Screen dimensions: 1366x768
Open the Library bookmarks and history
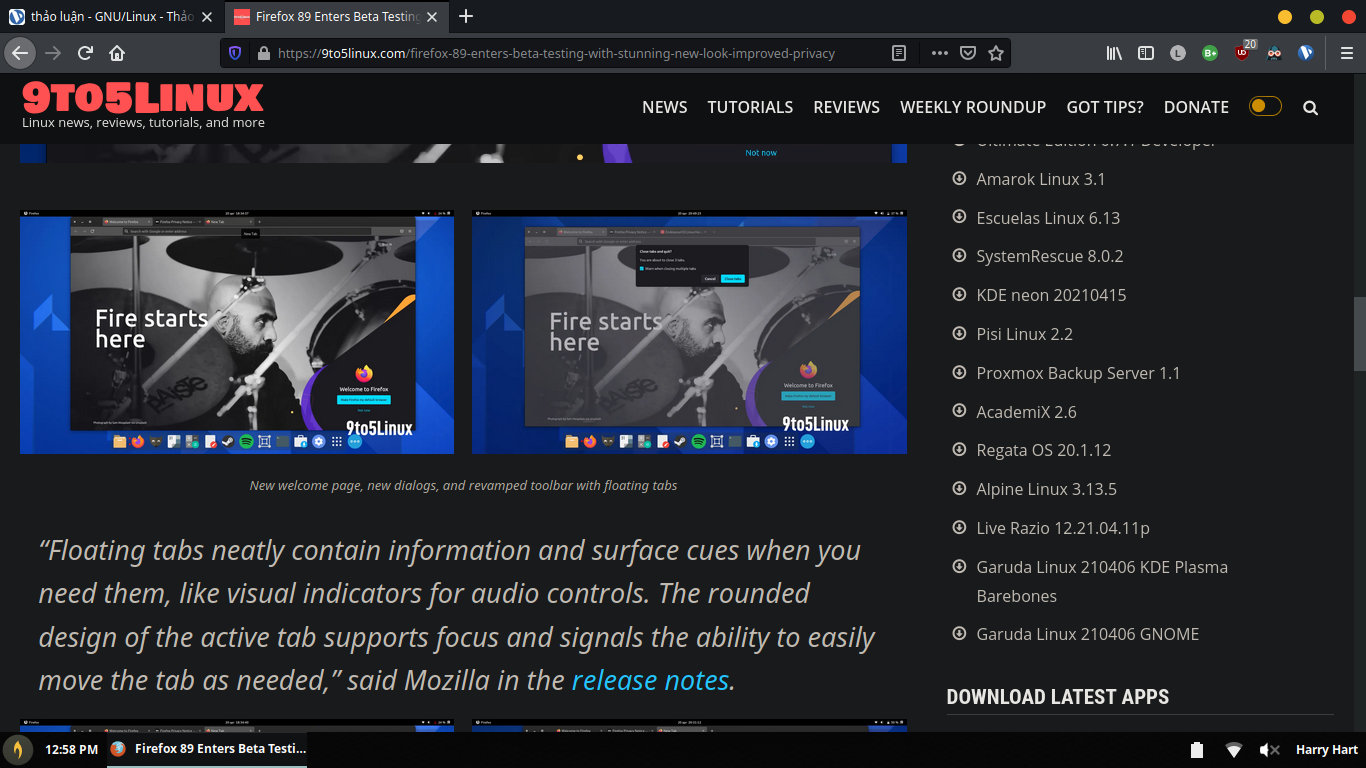click(1114, 53)
